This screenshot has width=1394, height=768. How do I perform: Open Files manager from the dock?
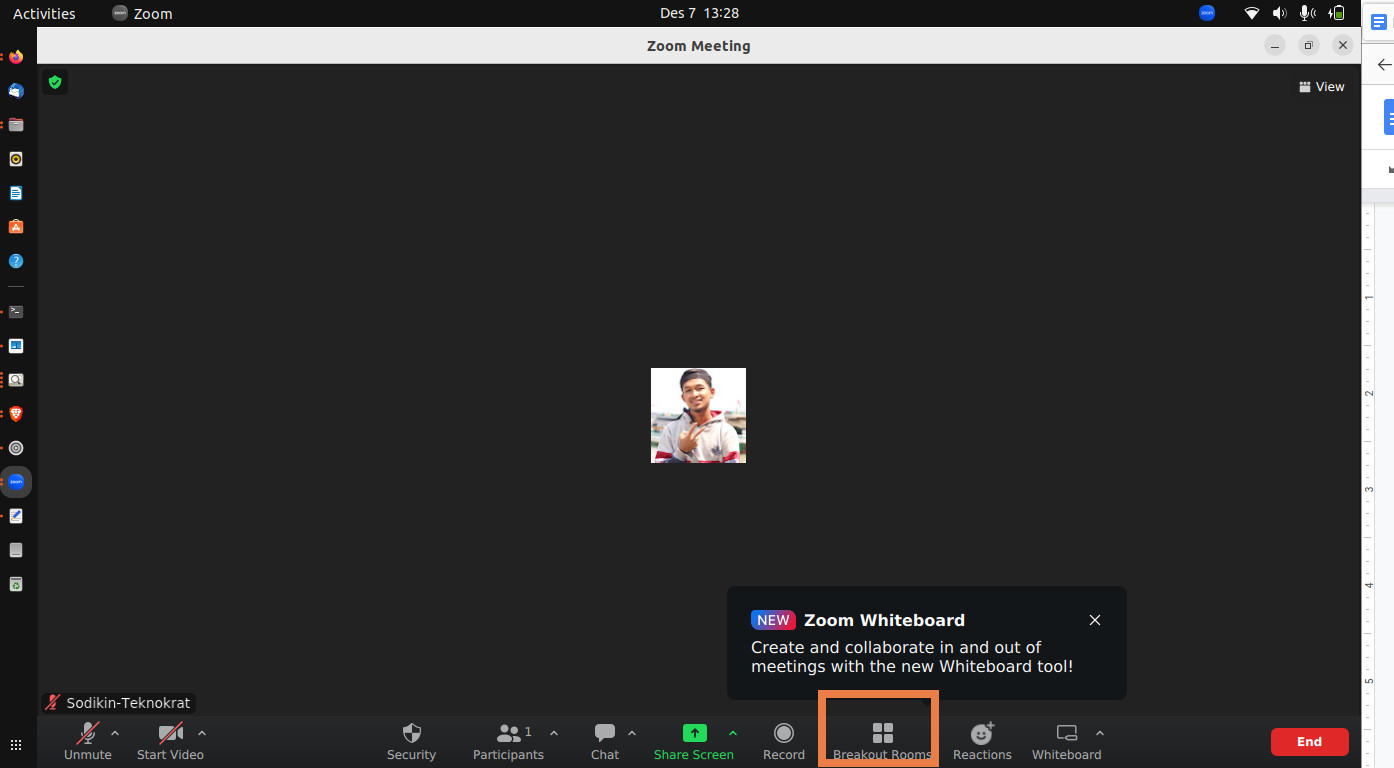tap(16, 125)
